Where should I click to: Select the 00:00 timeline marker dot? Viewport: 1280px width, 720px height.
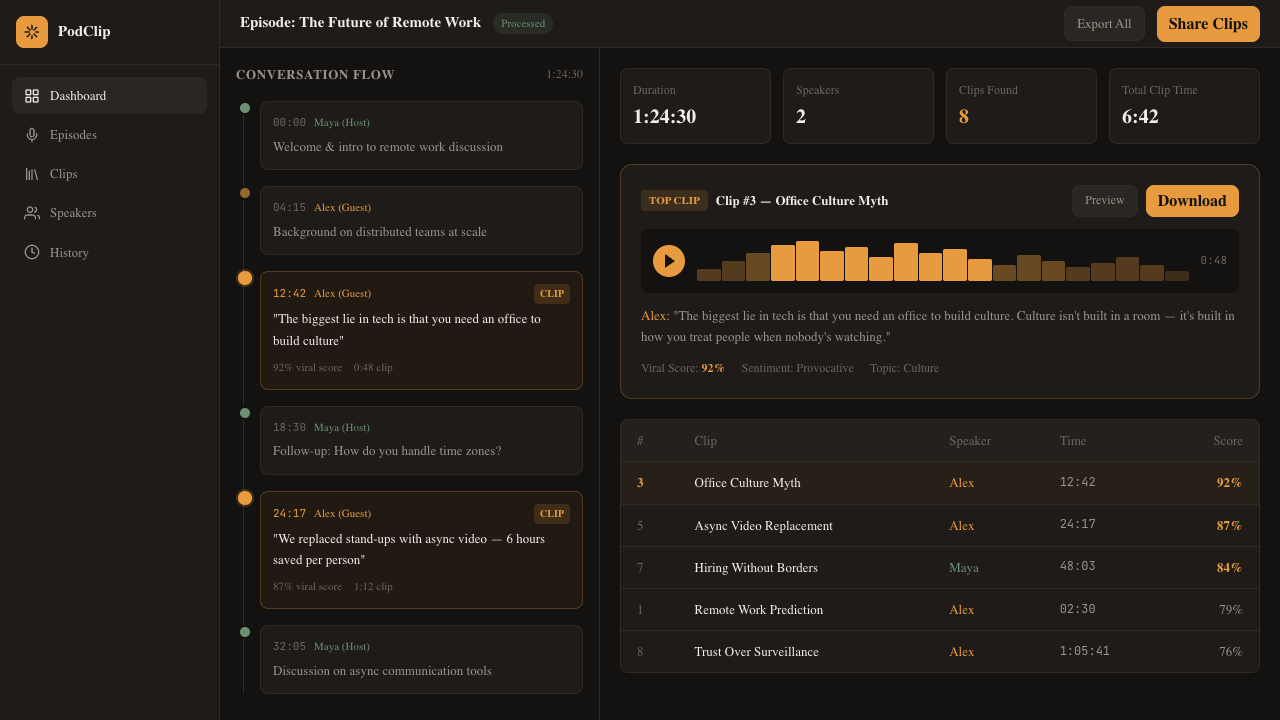245,108
